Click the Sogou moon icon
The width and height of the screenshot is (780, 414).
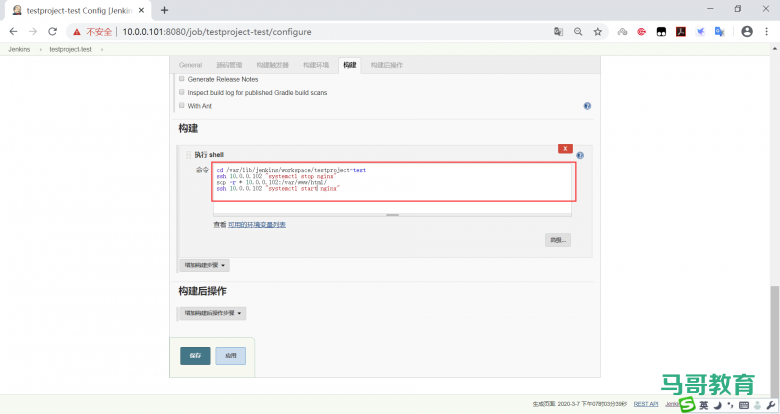pyautogui.click(x=717, y=405)
